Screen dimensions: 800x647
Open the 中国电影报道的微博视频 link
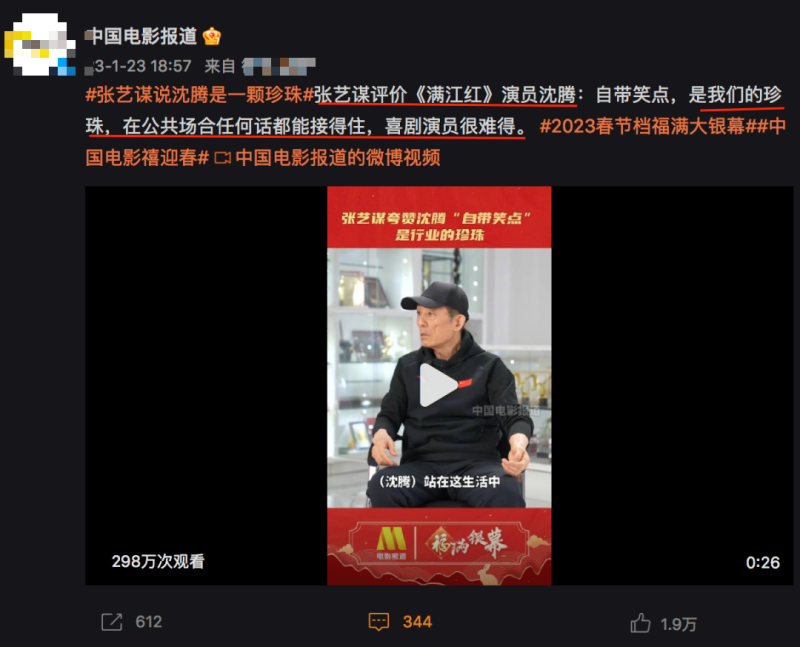[338, 158]
